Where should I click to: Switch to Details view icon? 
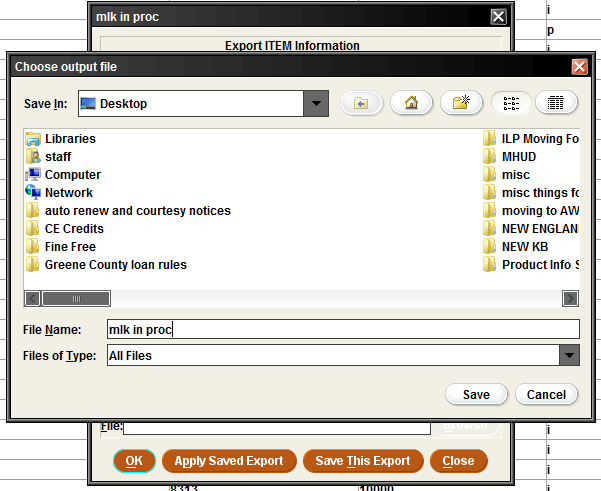tap(557, 103)
